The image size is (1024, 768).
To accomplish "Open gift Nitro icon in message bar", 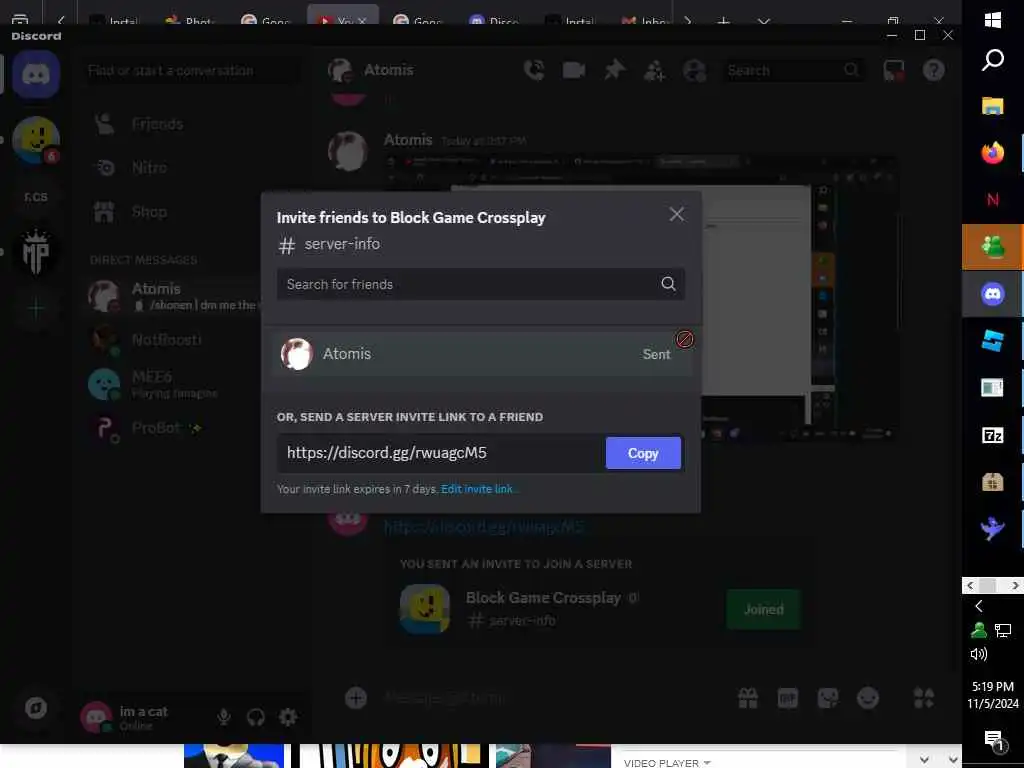I will [x=748, y=698].
